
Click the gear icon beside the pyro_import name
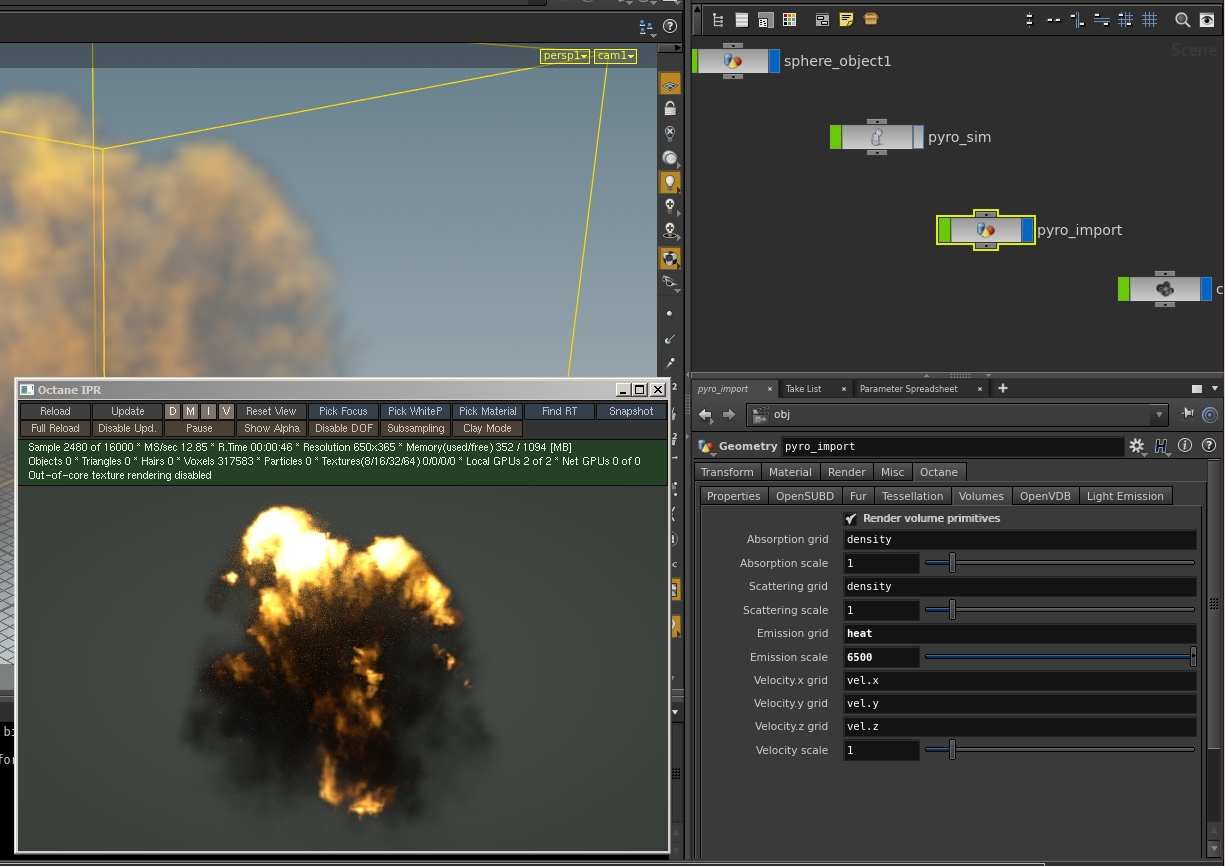[x=1137, y=446]
